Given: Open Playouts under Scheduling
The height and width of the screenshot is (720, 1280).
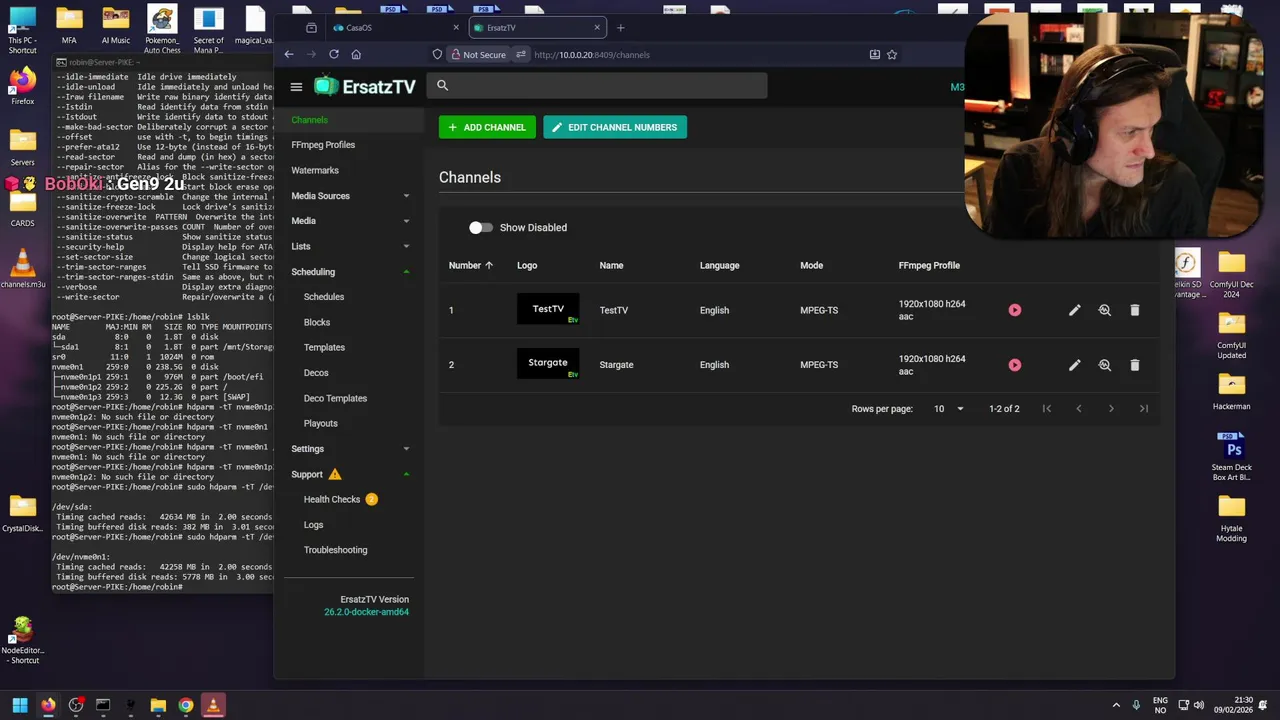Looking at the screenshot, I should [x=320, y=423].
